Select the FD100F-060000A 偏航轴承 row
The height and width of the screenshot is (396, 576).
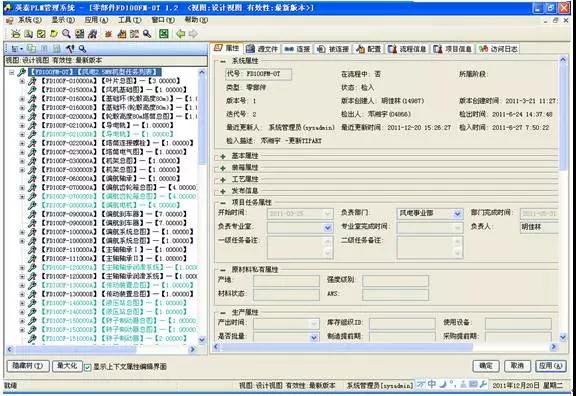(110, 179)
